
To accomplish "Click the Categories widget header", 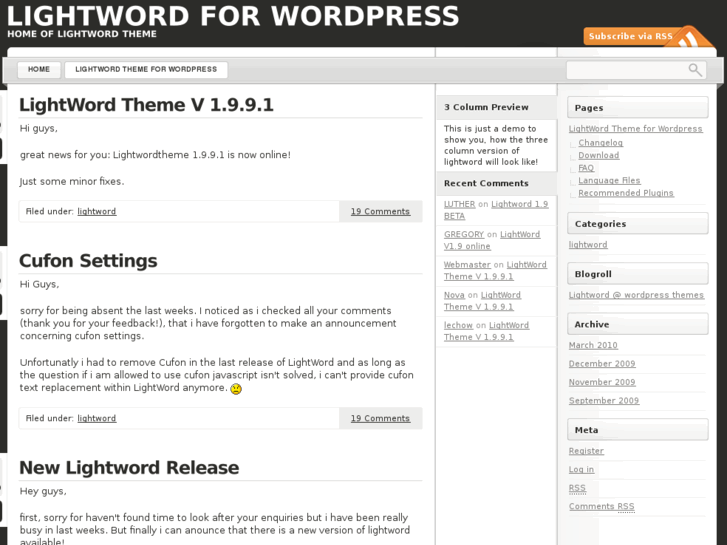I will (x=638, y=224).
